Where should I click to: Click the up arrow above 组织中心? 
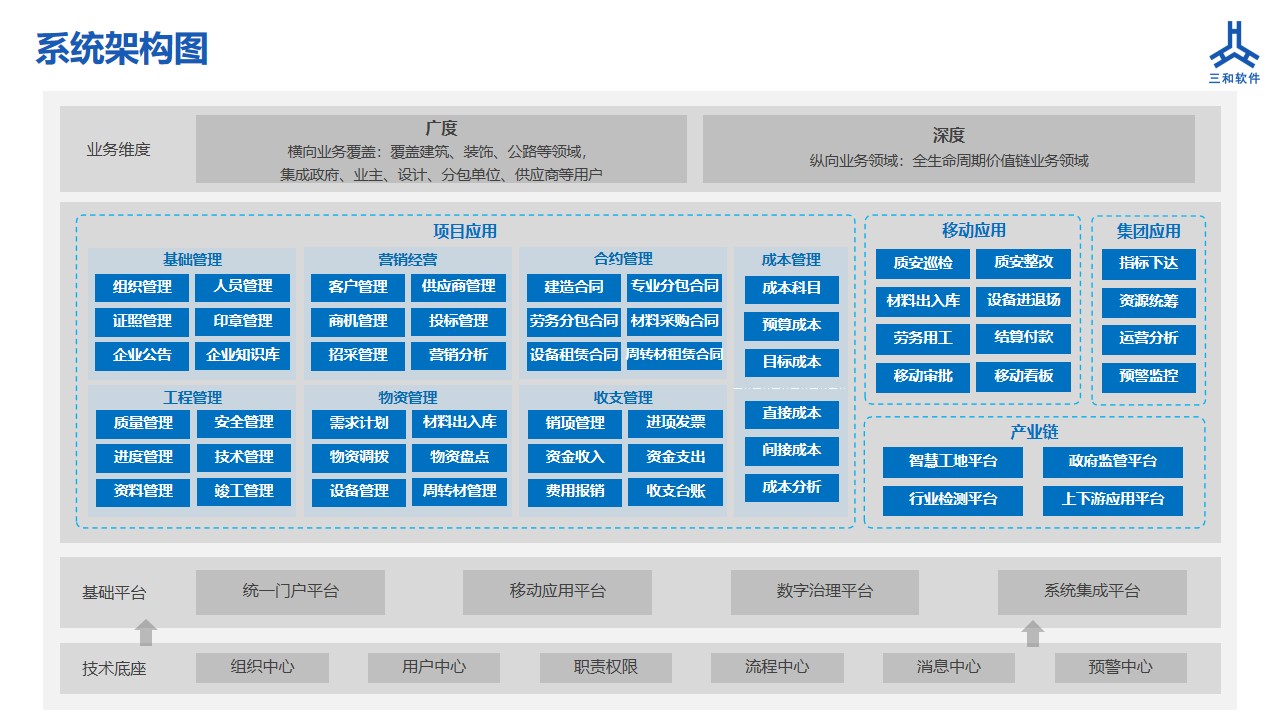(146, 633)
